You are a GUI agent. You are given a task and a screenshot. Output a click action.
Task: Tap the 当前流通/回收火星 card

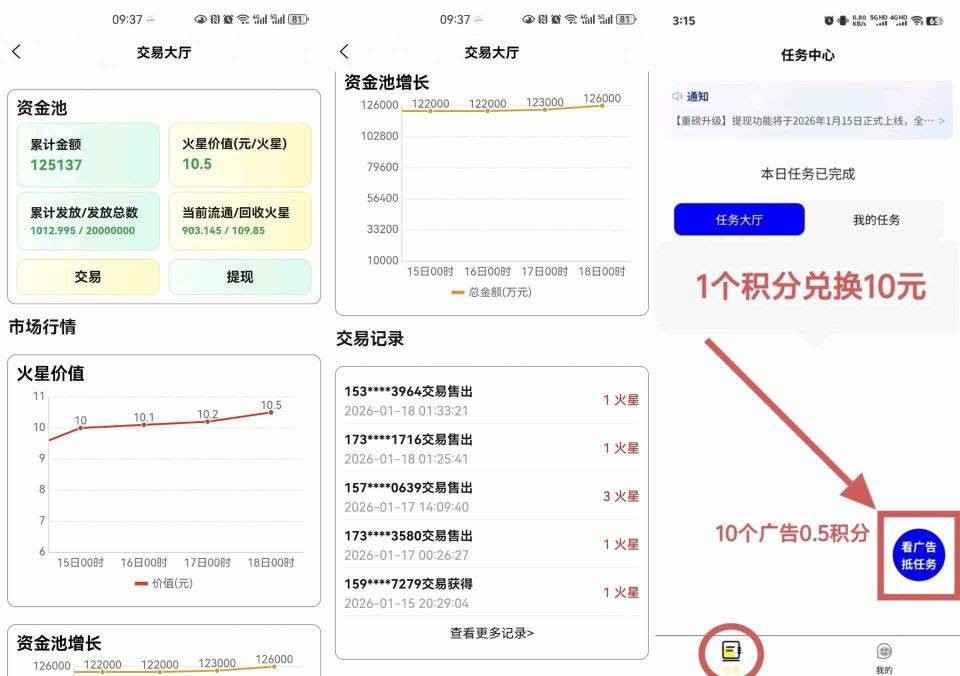[240, 221]
